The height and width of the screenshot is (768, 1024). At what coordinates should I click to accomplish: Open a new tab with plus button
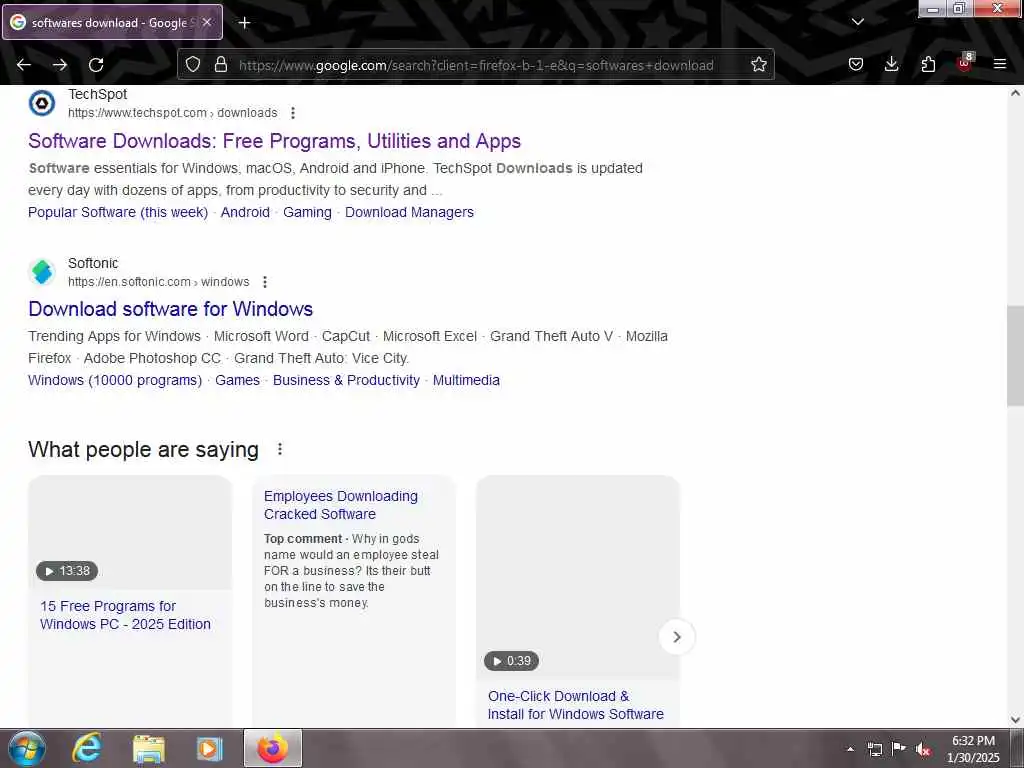(244, 23)
